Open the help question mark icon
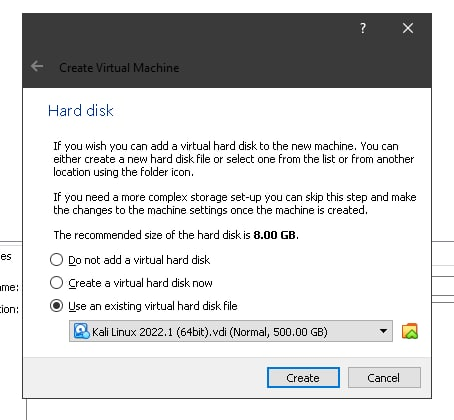Image resolution: width=454 pixels, height=420 pixels. [x=363, y=28]
